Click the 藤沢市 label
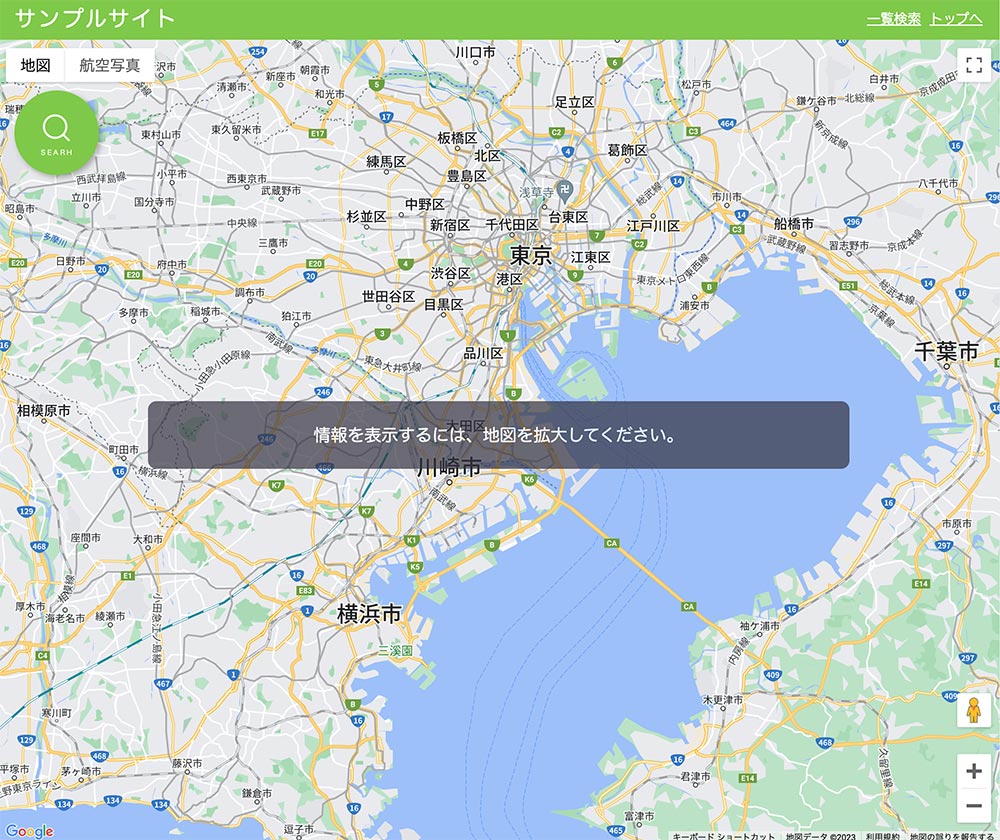Image resolution: width=1000 pixels, height=840 pixels. click(x=187, y=763)
